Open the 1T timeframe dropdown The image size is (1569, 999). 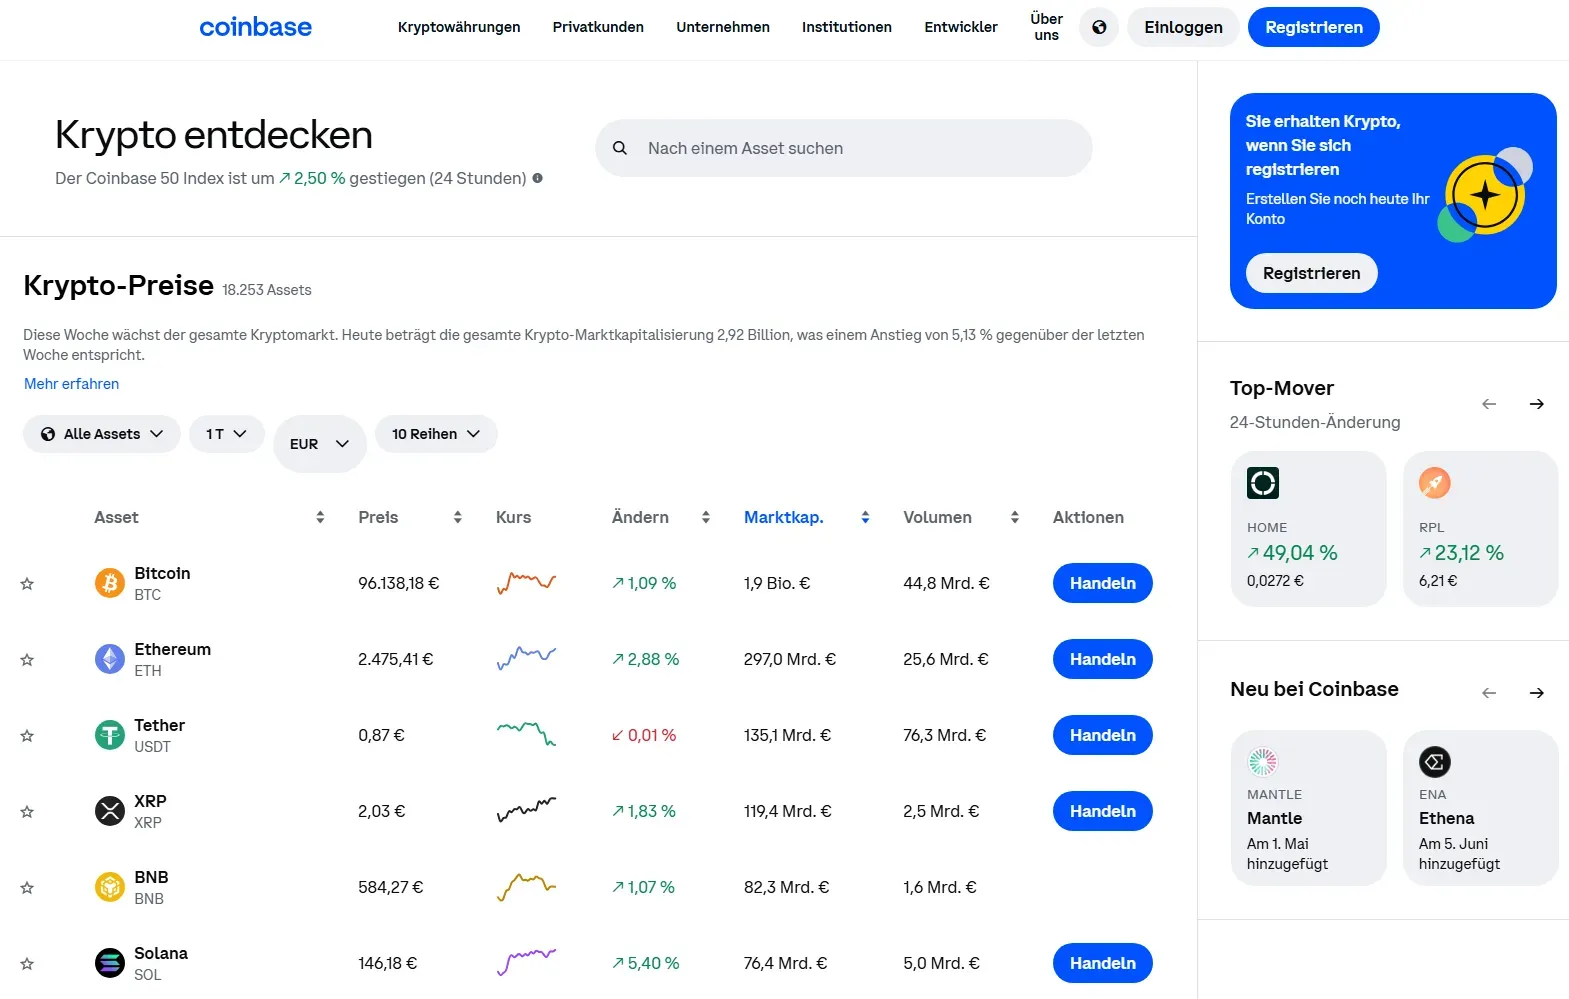[226, 434]
